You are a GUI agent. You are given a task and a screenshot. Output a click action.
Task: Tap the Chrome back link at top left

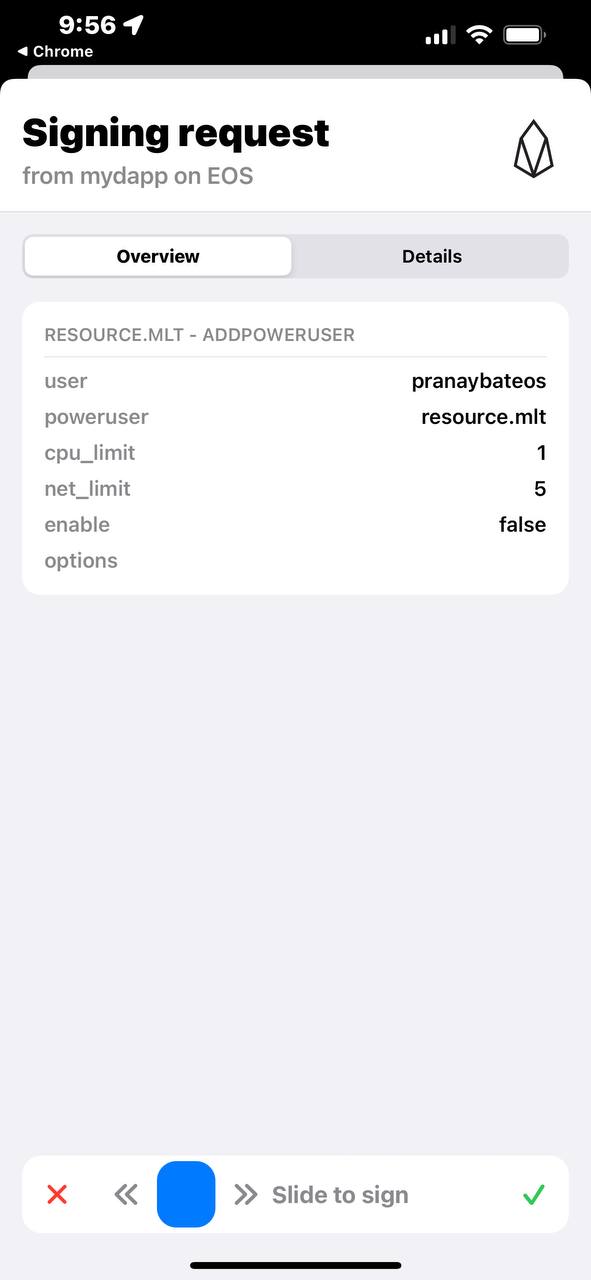(x=50, y=51)
